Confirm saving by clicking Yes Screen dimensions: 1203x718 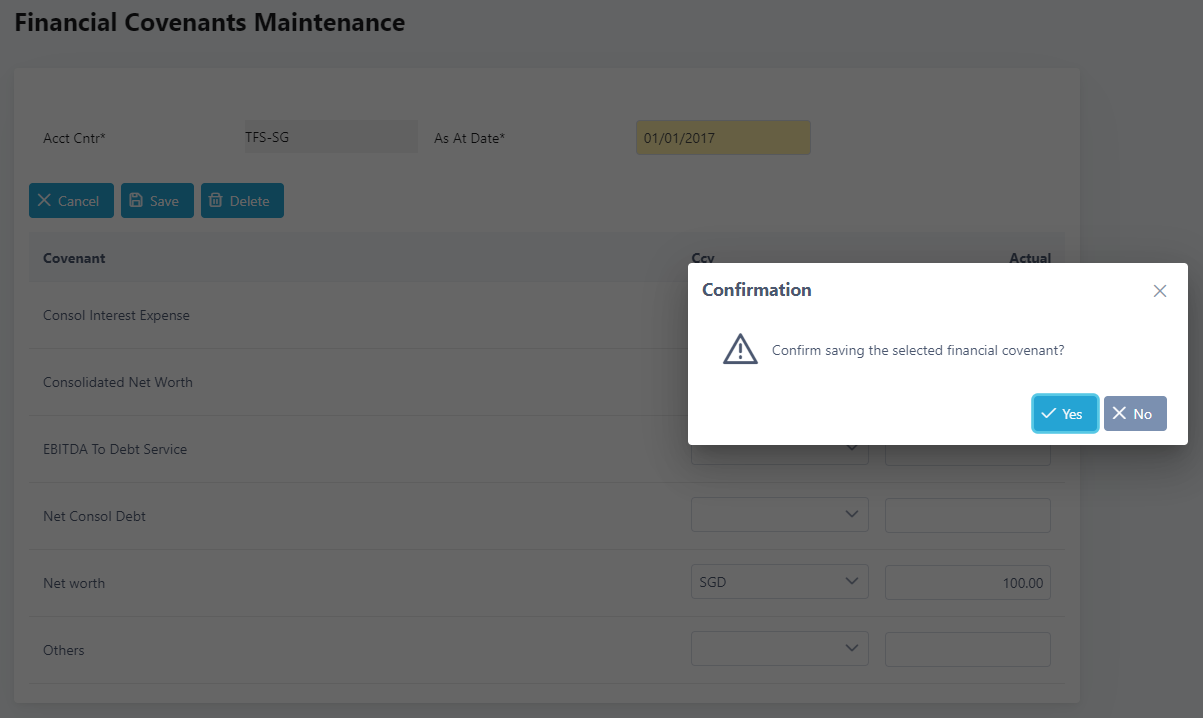click(1064, 414)
